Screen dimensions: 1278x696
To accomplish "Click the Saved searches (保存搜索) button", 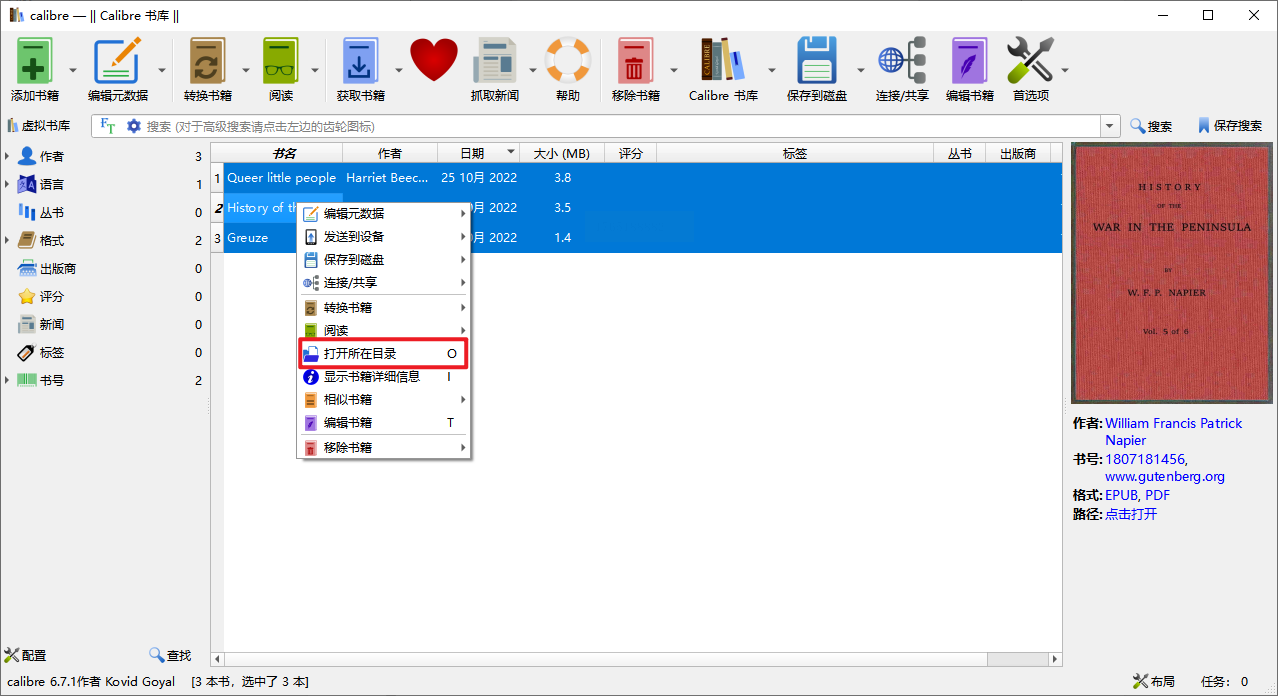I will (1230, 126).
